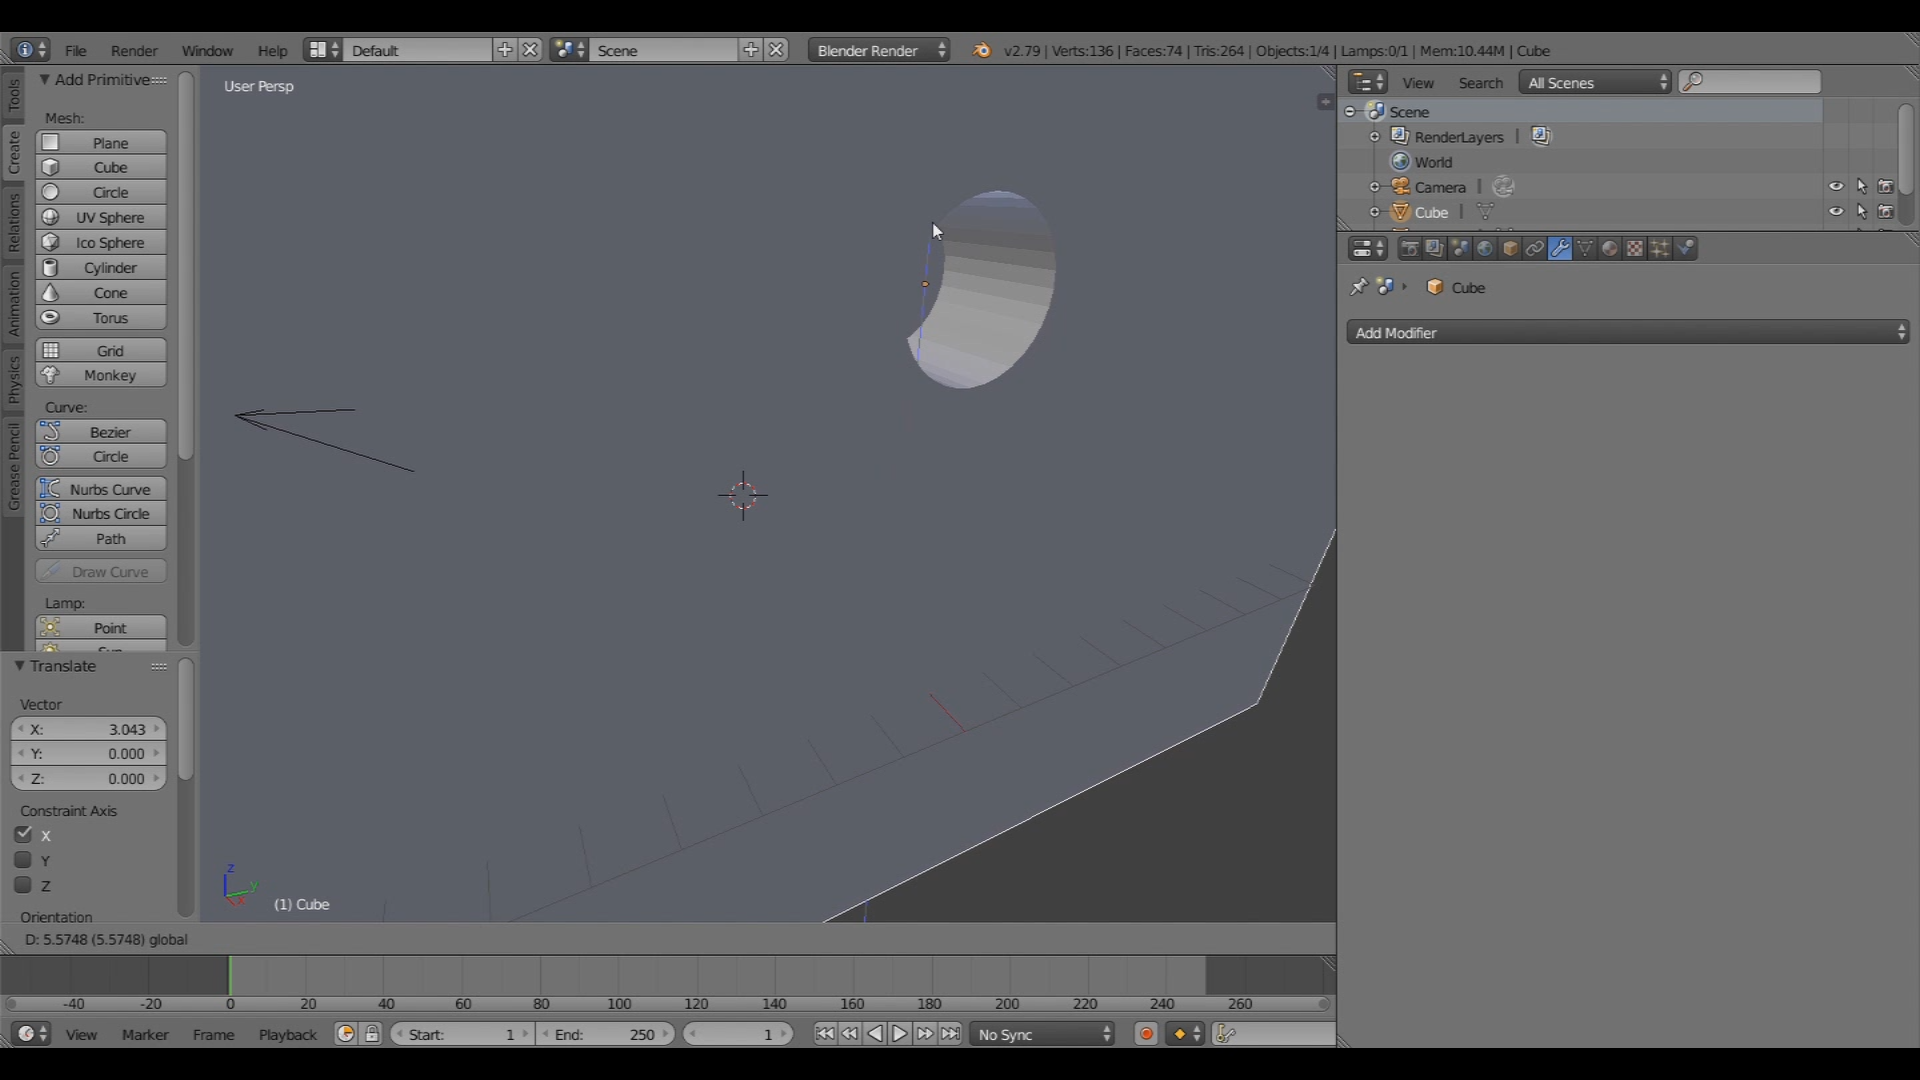Open the Particles properties (sparkles icon)

pos(1660,249)
